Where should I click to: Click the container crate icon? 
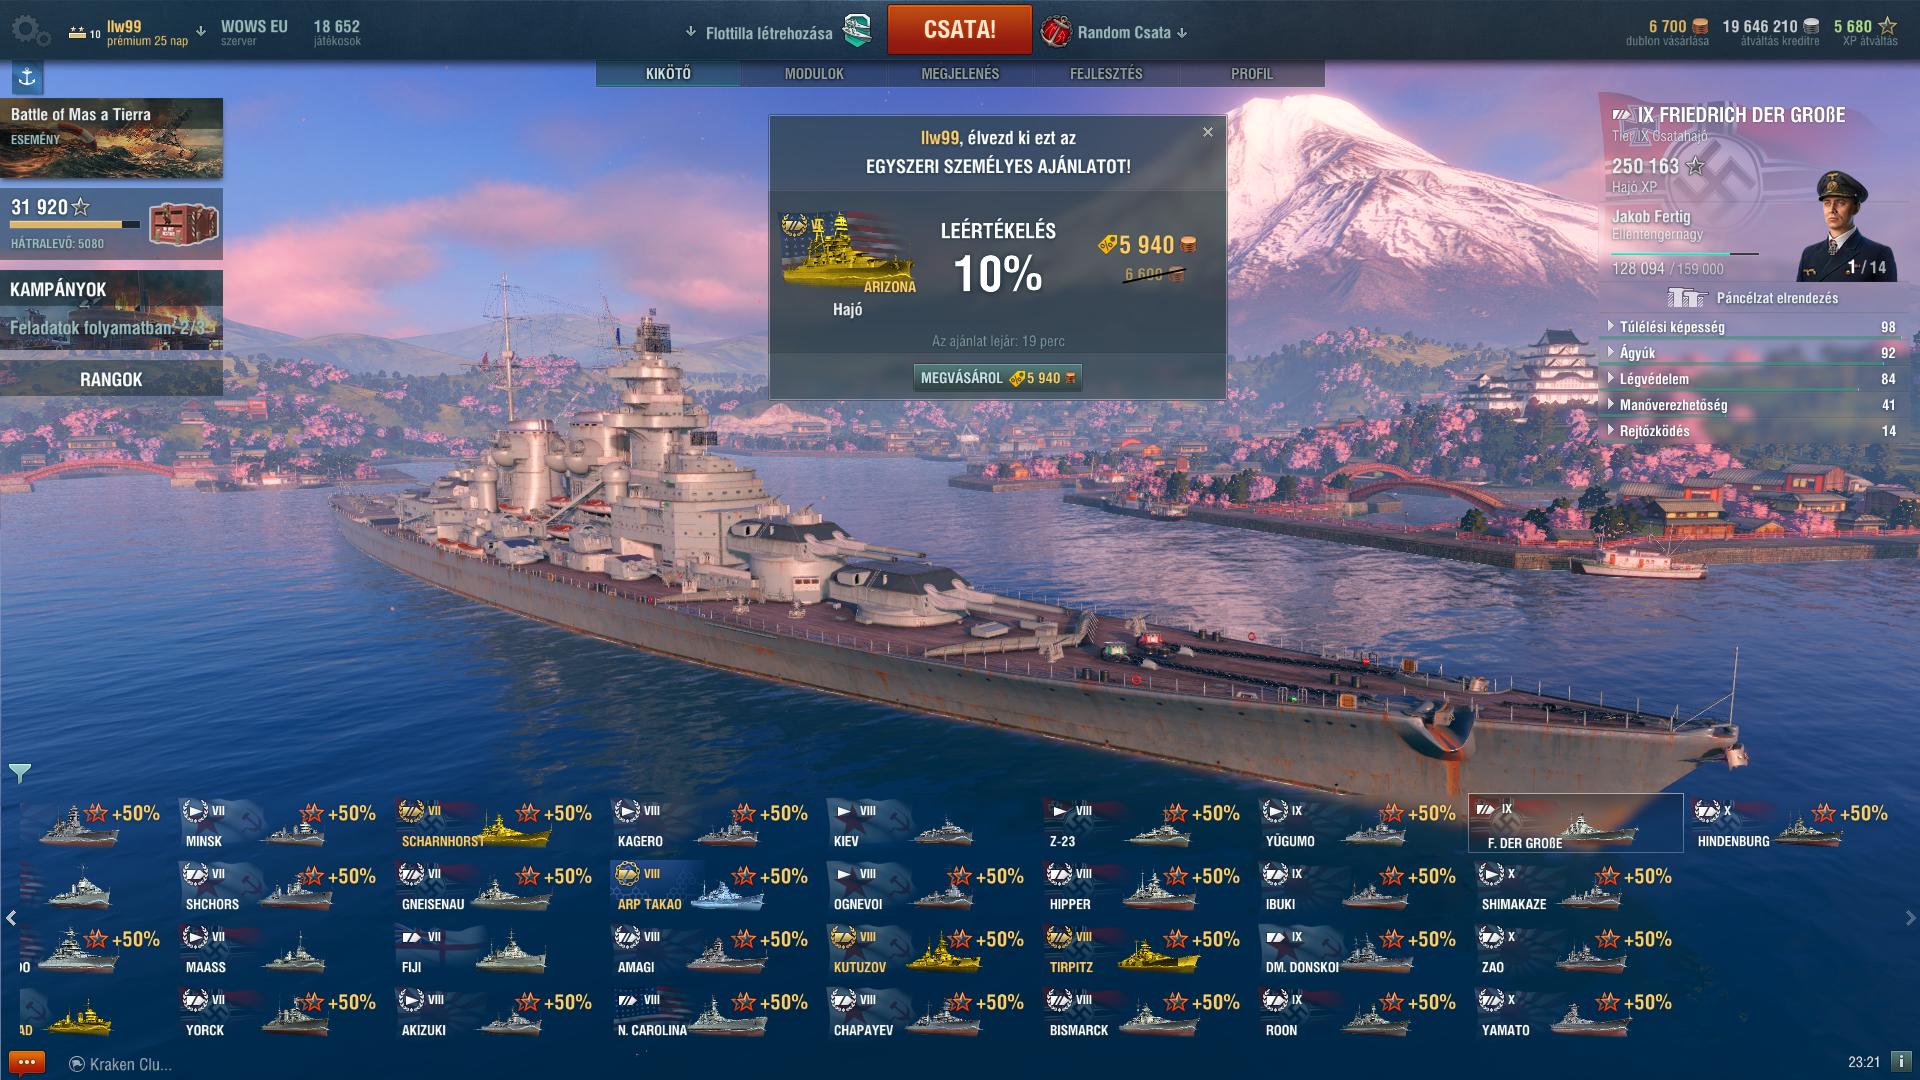tap(184, 224)
